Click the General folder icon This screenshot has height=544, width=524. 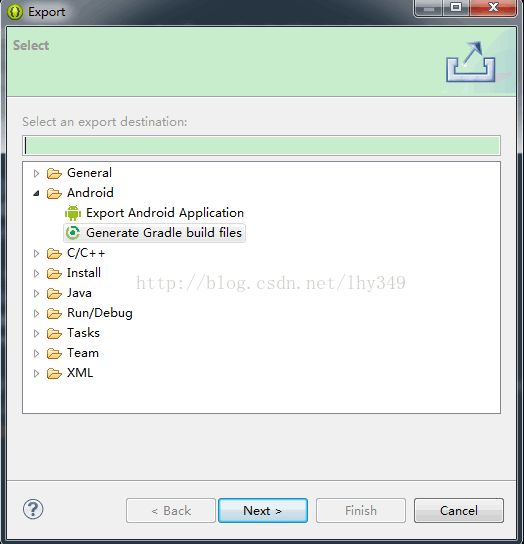(54, 173)
